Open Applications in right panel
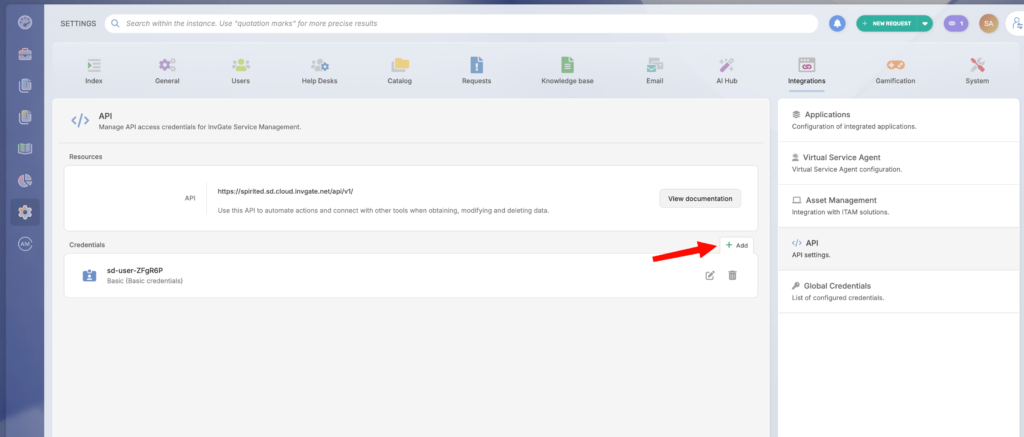 (x=899, y=120)
